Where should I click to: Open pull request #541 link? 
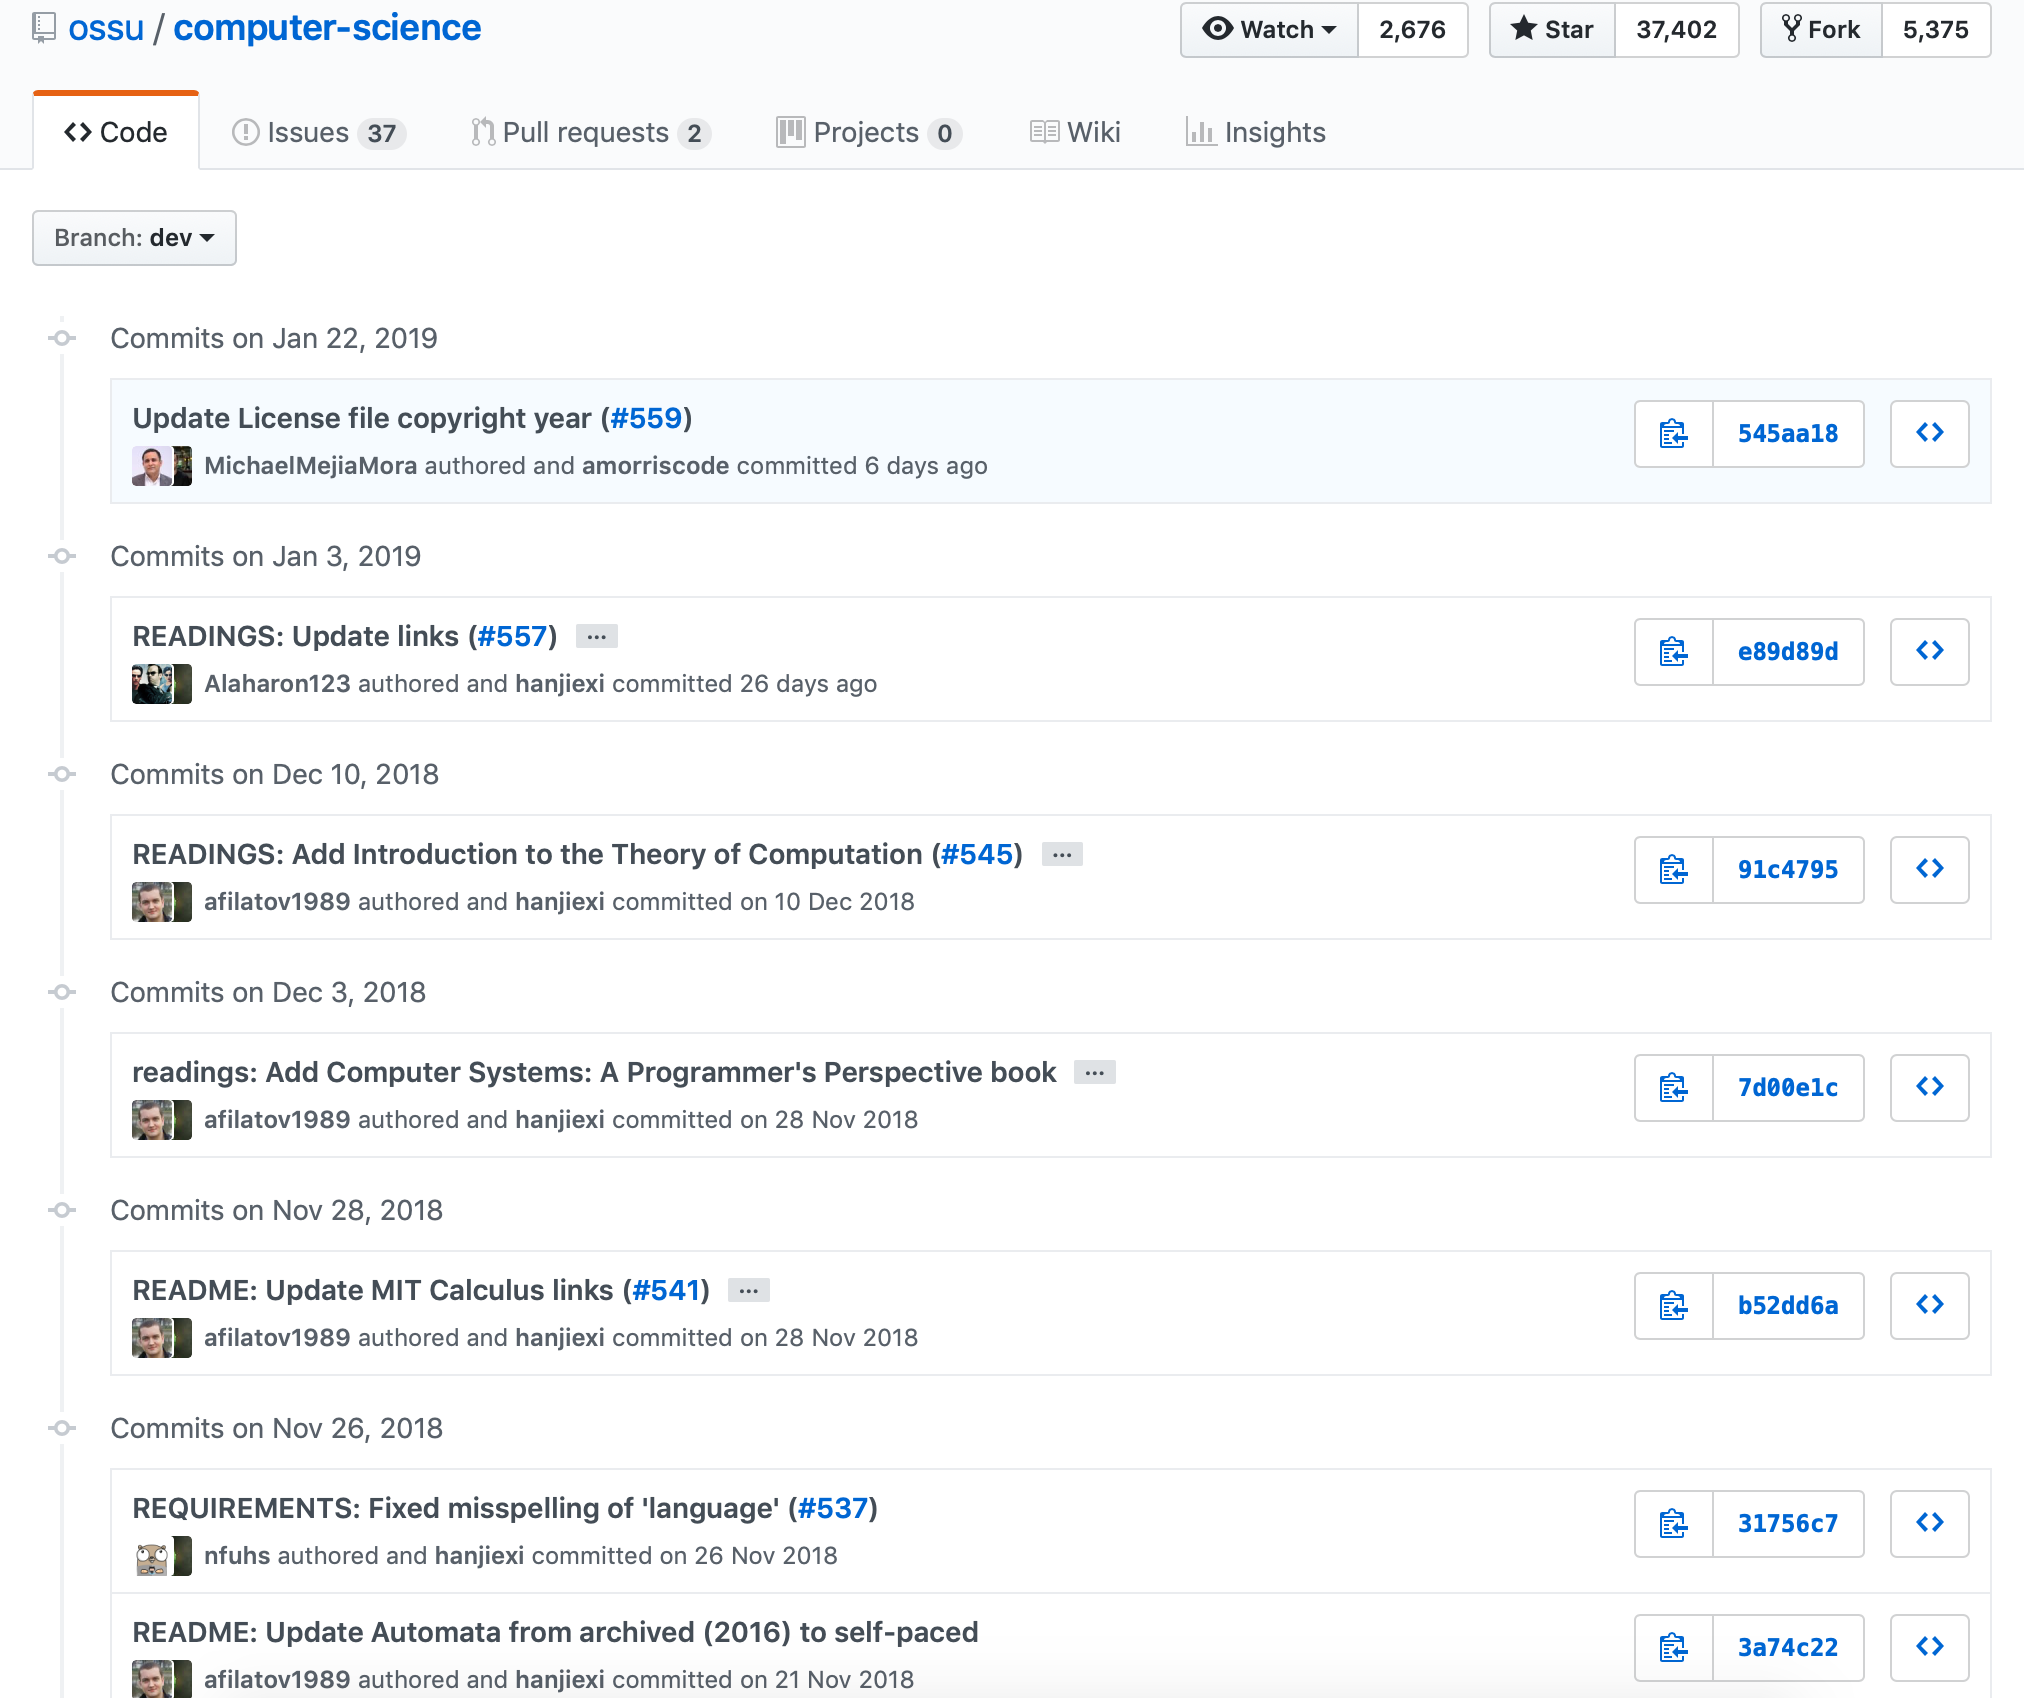pos(666,1290)
